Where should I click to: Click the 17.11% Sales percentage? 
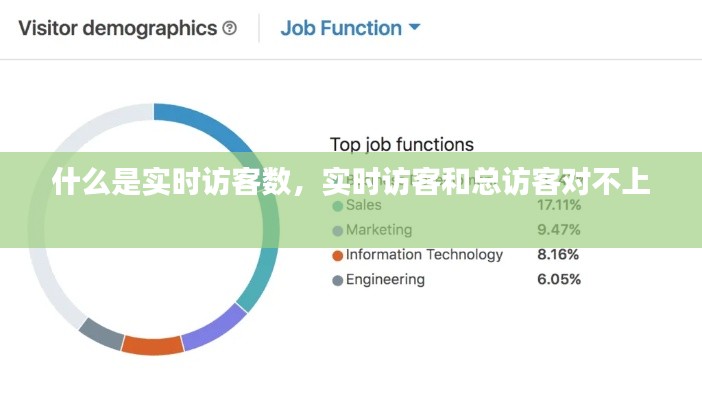coord(558,205)
